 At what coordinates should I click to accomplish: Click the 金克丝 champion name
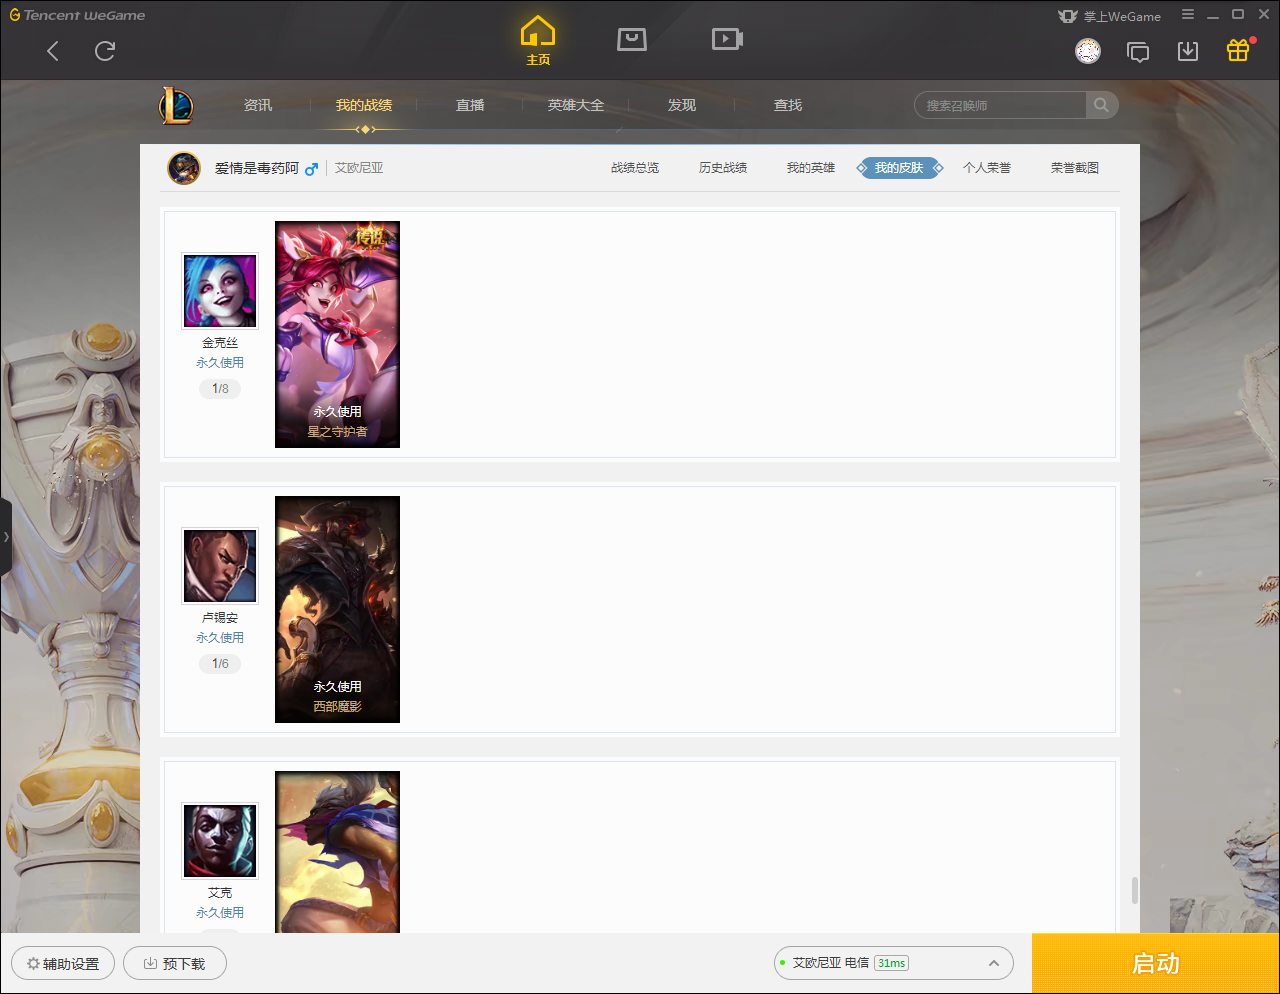tap(220, 343)
